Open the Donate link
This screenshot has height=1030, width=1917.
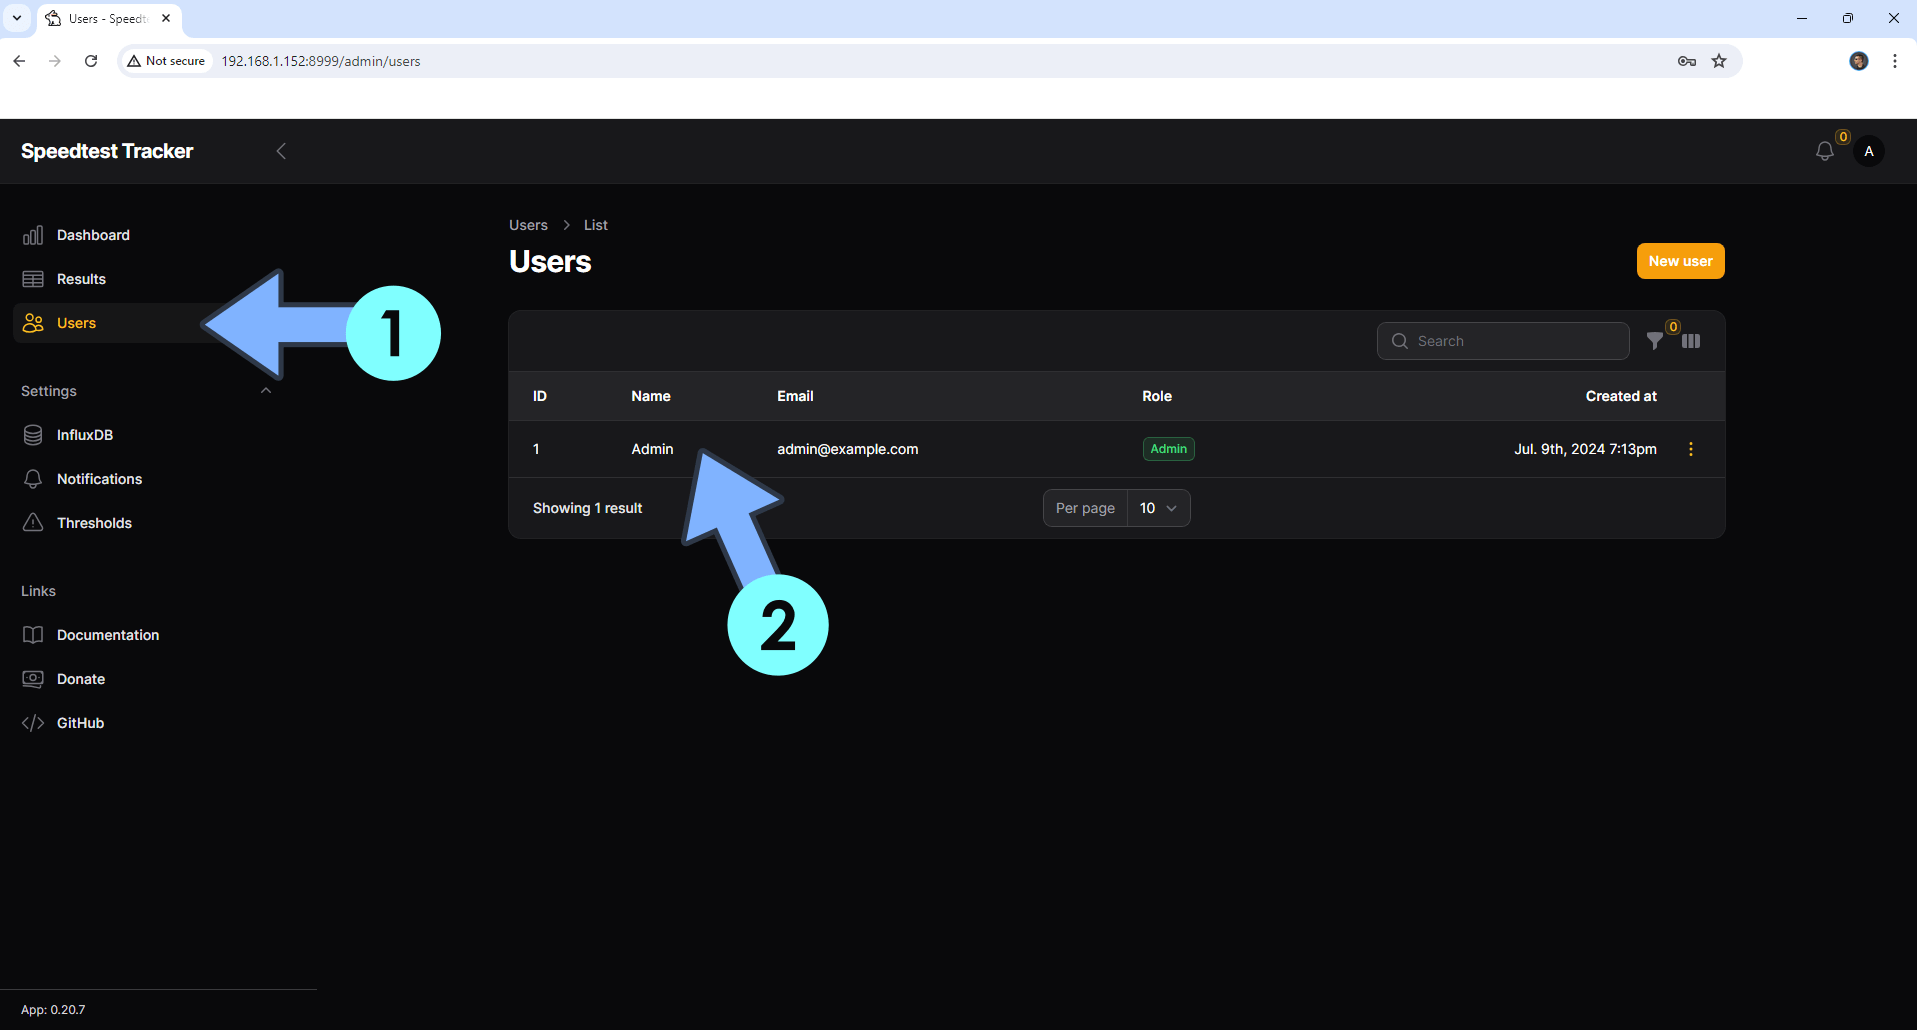81,679
